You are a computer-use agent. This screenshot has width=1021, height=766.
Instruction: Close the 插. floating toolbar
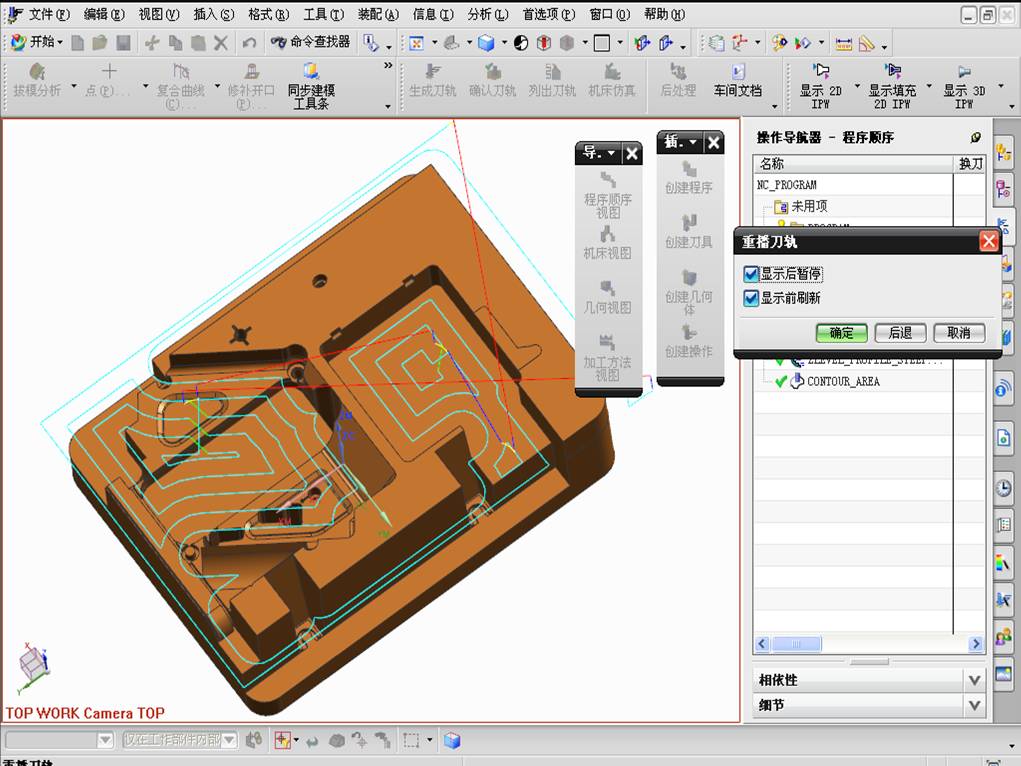(714, 142)
